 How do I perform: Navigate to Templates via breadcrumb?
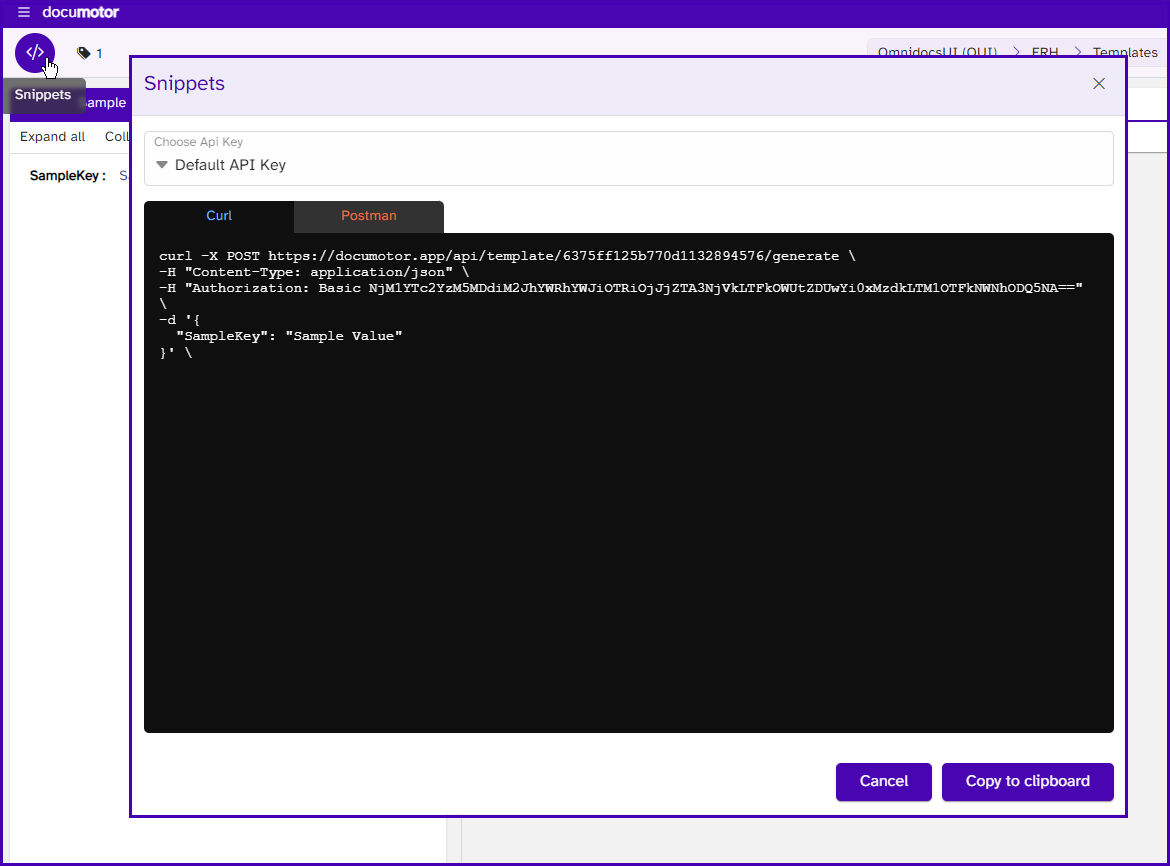(1124, 52)
